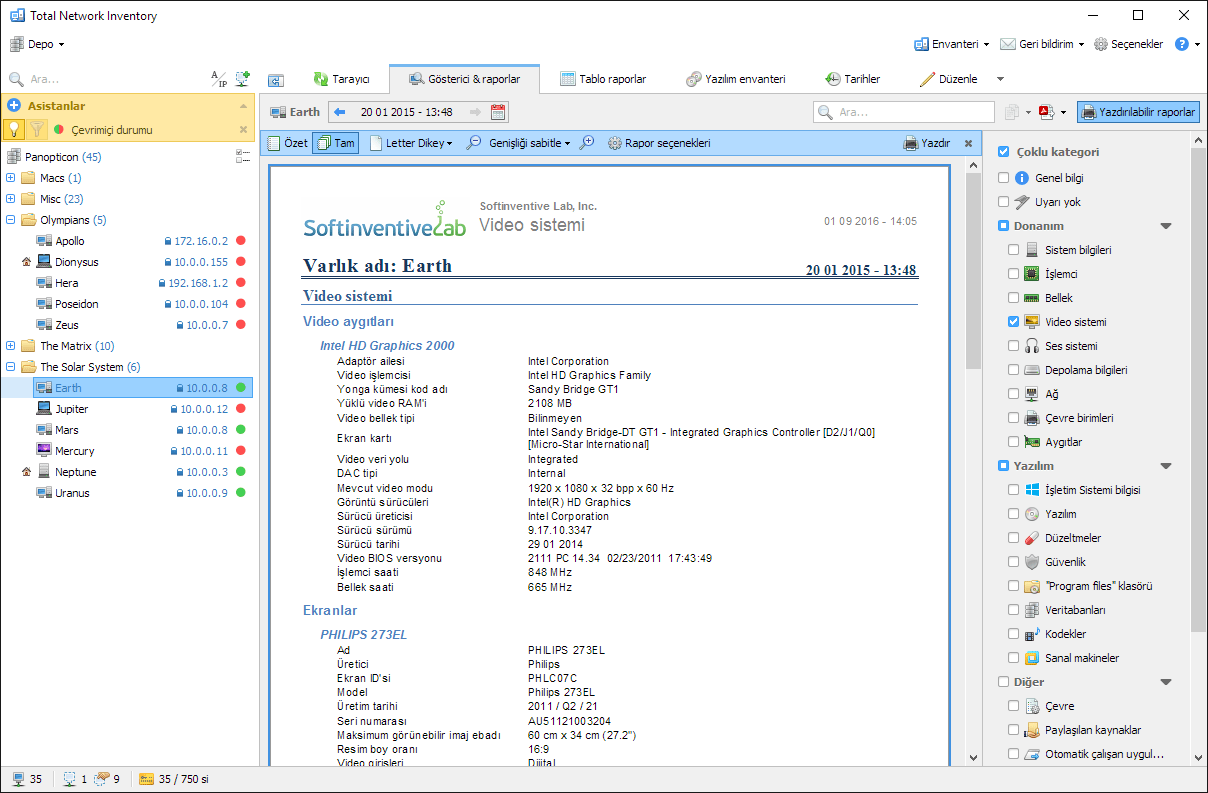The width and height of the screenshot is (1208, 793).
Task: Open the Letter Dikey page dropdown
Action: tap(411, 143)
